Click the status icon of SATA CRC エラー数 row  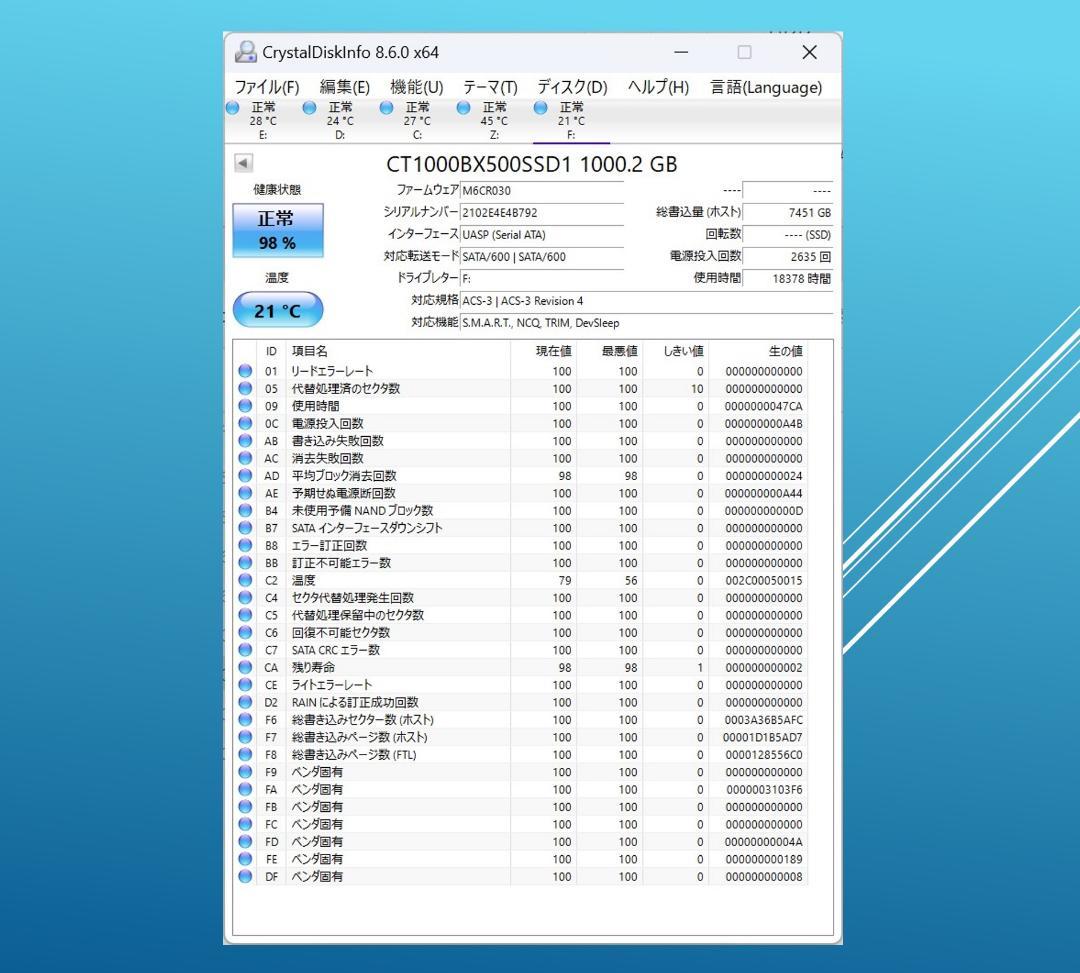pyautogui.click(x=245, y=649)
